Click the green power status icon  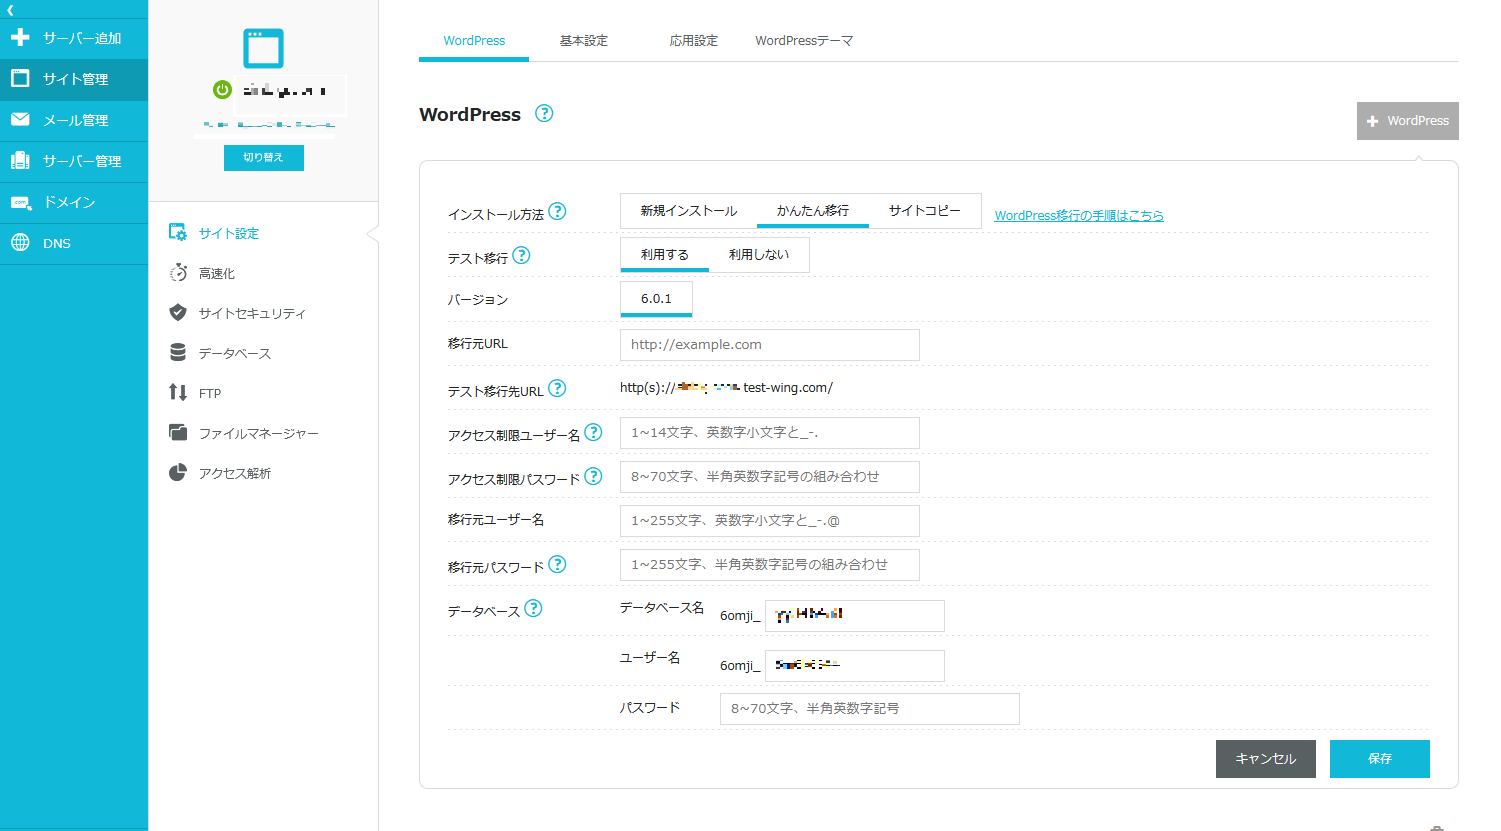pyautogui.click(x=222, y=89)
